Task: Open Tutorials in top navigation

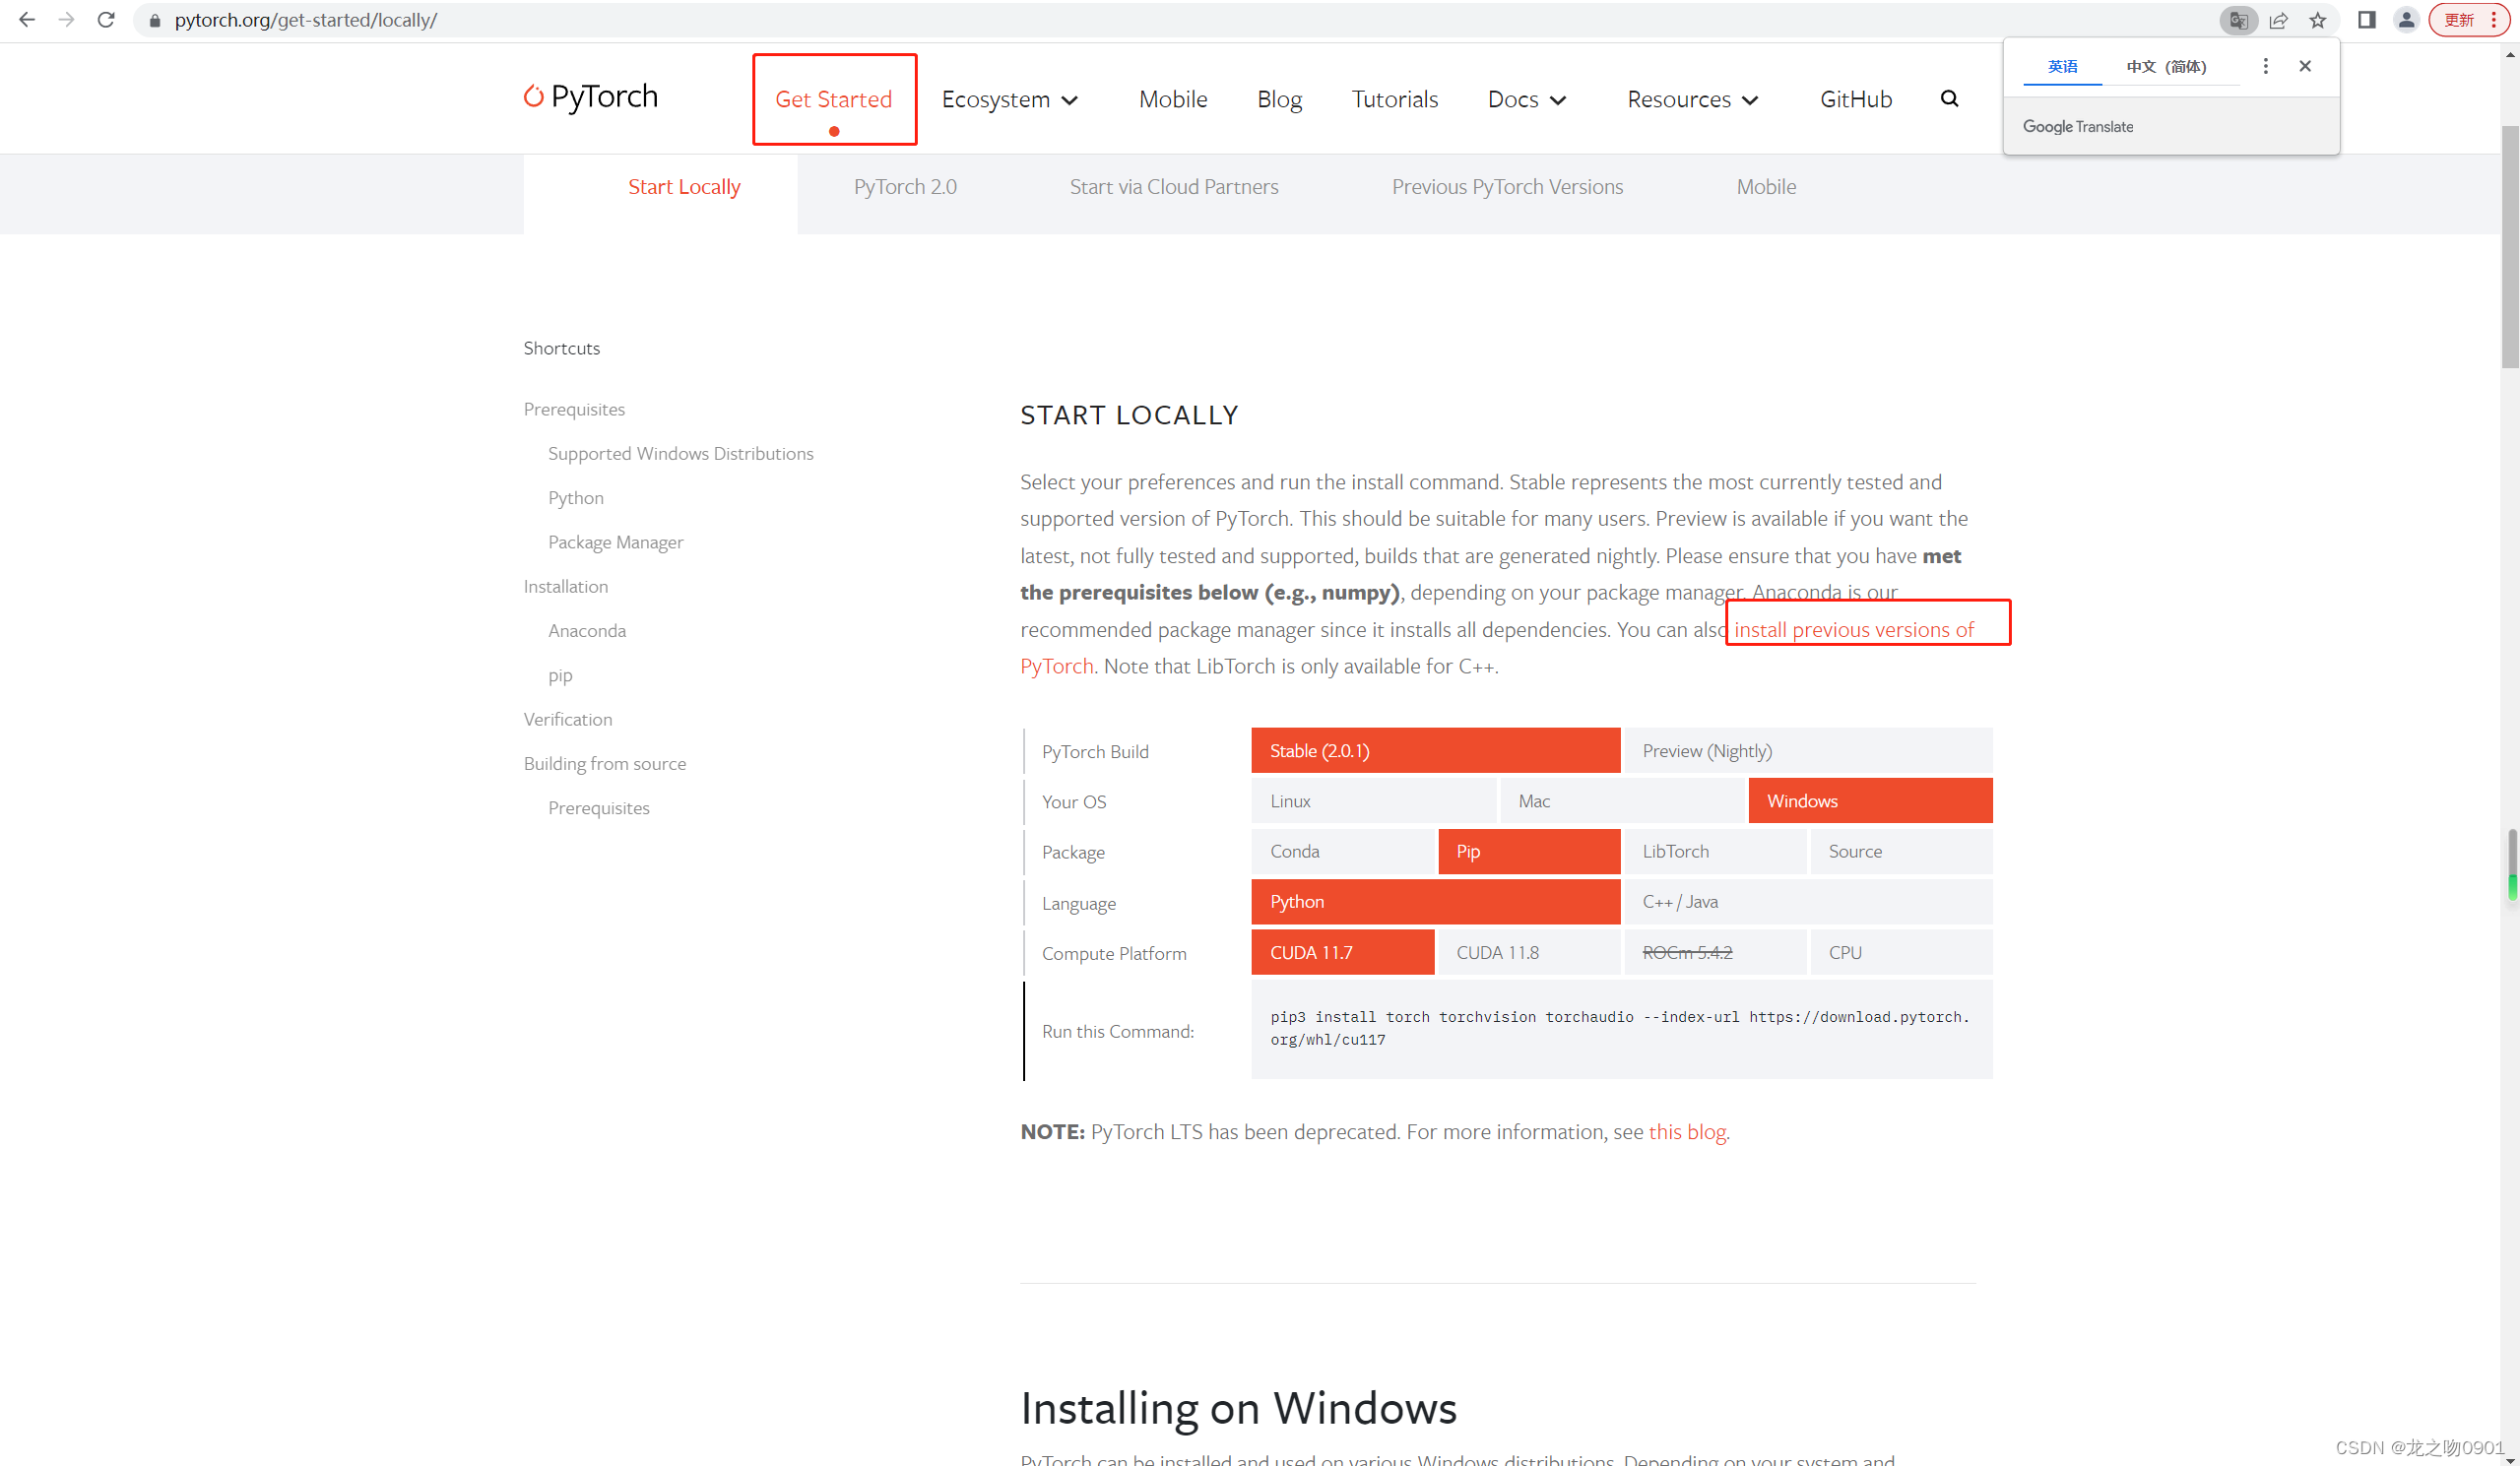Action: [x=1394, y=99]
